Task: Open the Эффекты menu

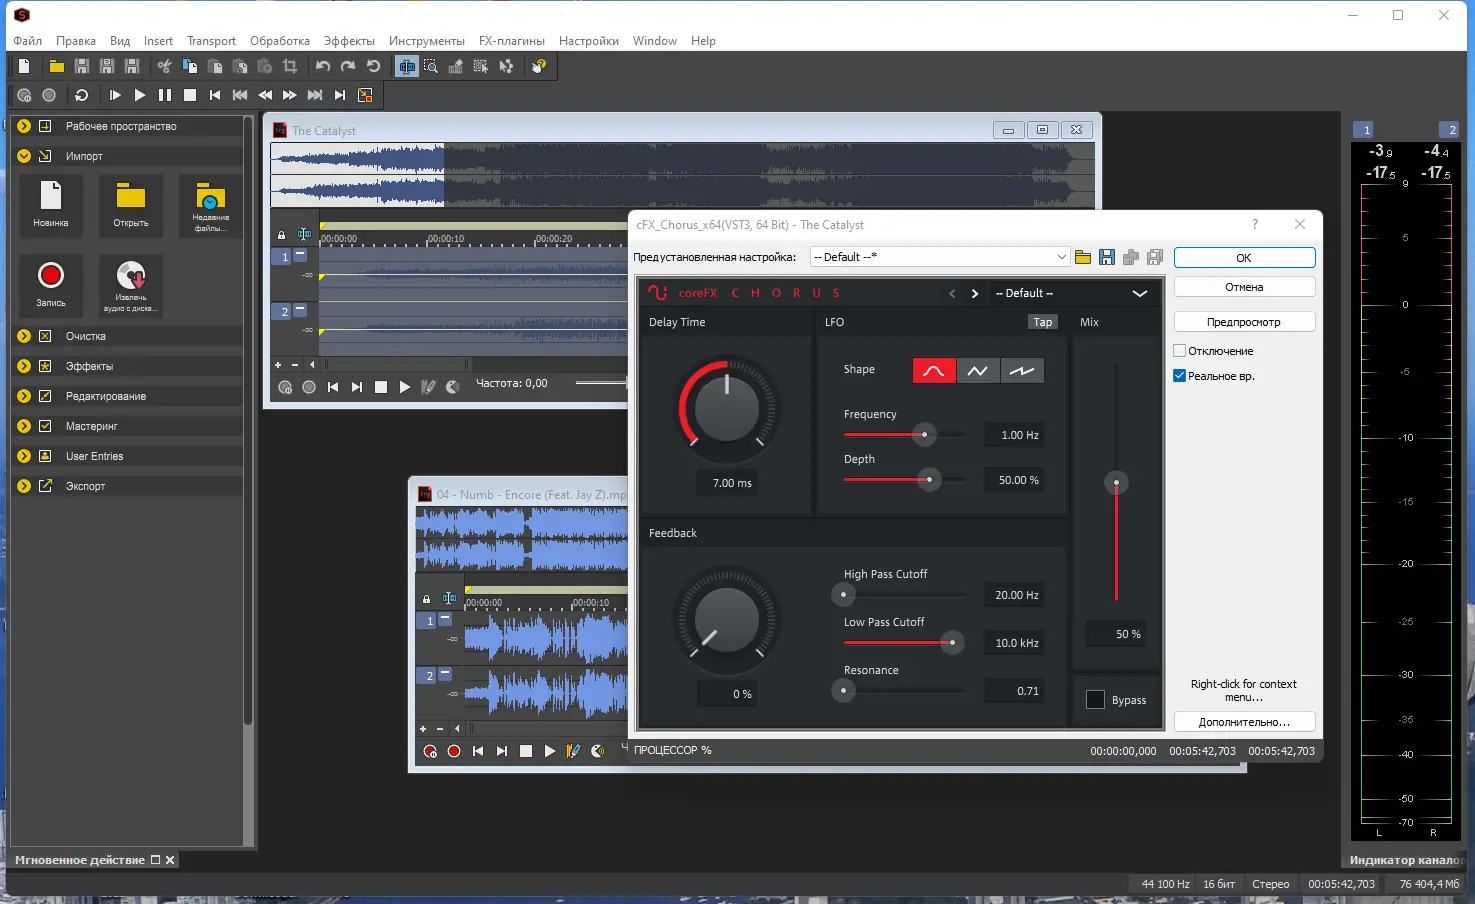Action: (x=349, y=41)
